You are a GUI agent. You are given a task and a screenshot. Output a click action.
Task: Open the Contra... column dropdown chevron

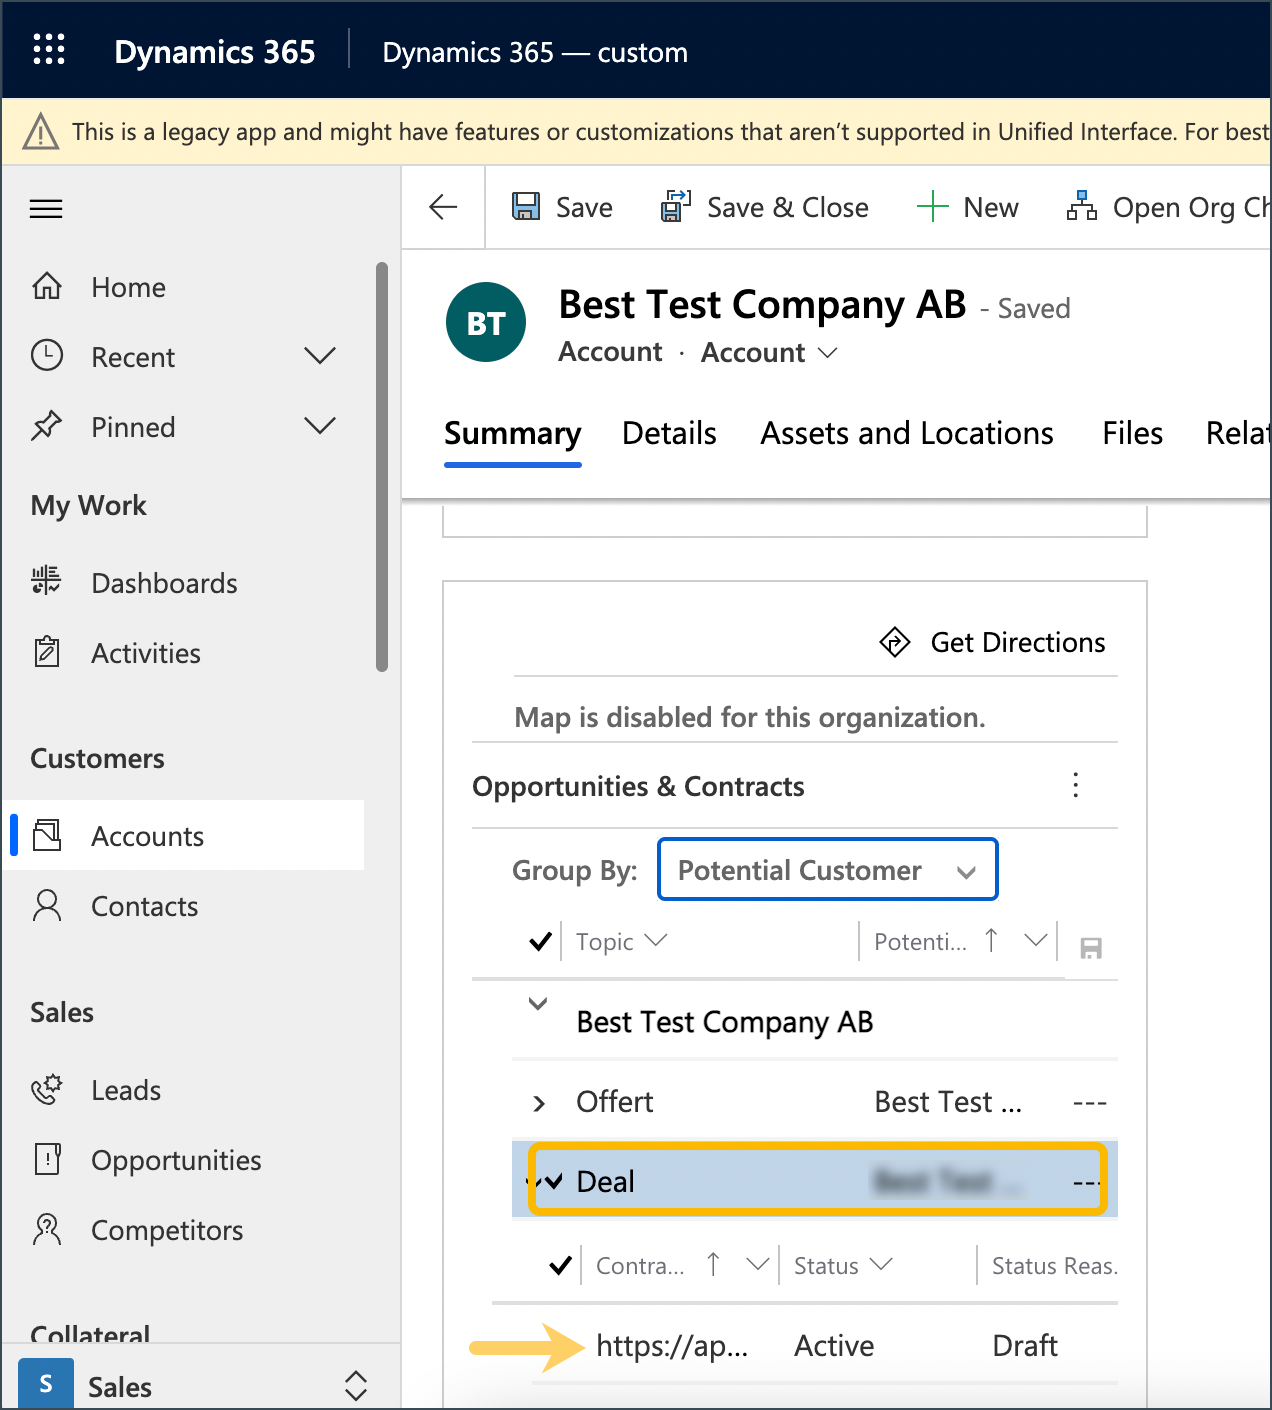pyautogui.click(x=759, y=1264)
